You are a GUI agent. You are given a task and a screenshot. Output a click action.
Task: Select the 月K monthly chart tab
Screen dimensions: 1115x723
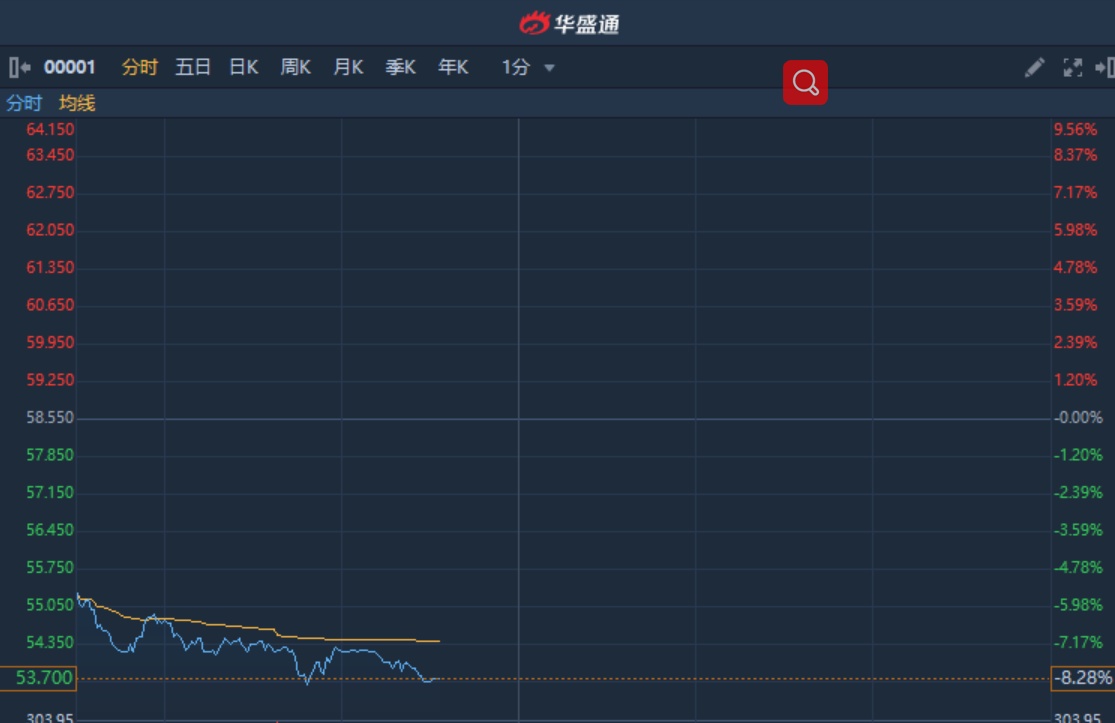coord(348,68)
